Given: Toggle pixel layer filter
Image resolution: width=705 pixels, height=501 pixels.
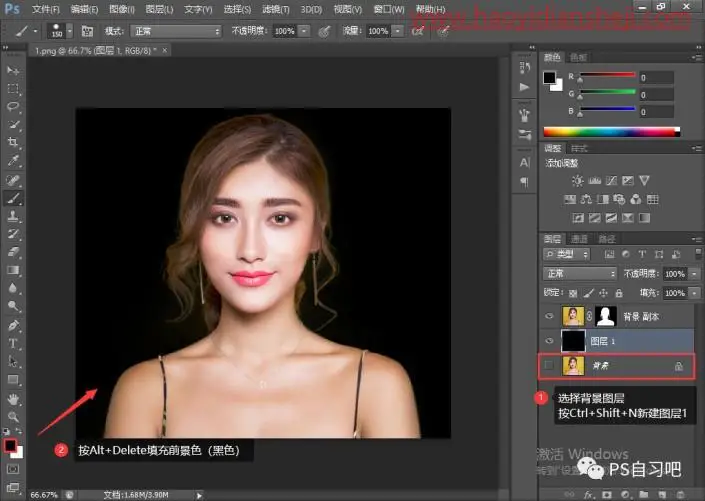Looking at the screenshot, I should click(x=609, y=254).
